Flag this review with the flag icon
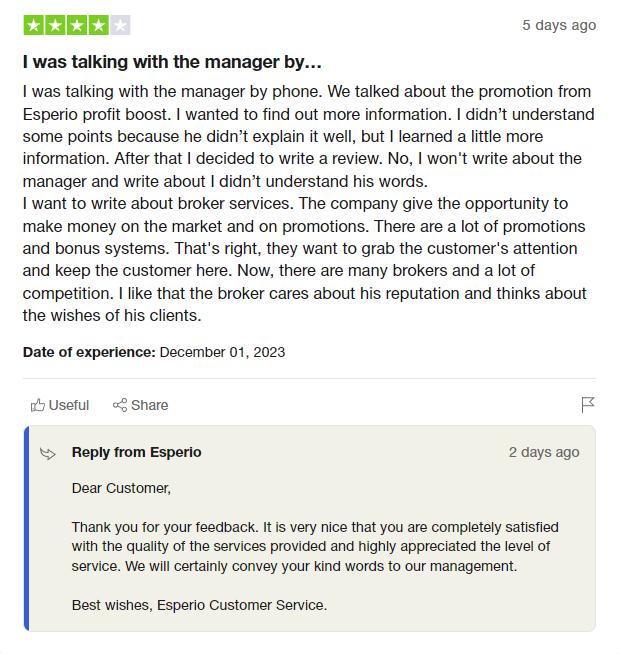 588,405
